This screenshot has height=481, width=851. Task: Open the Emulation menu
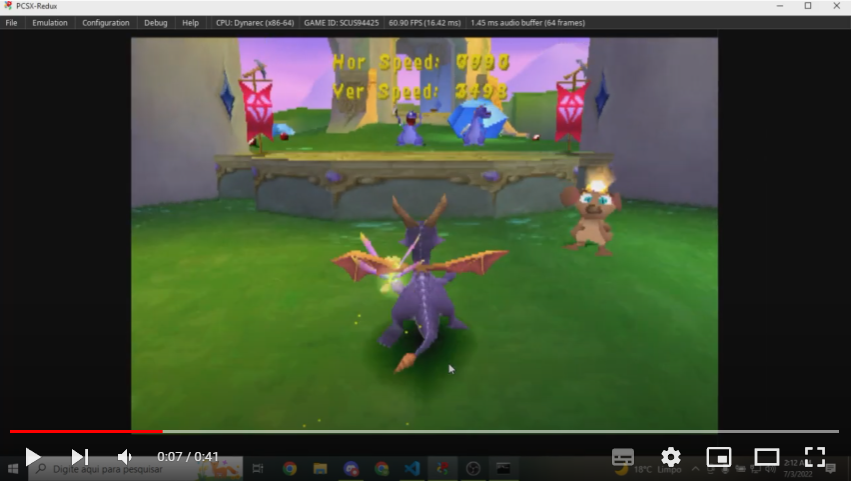click(50, 23)
